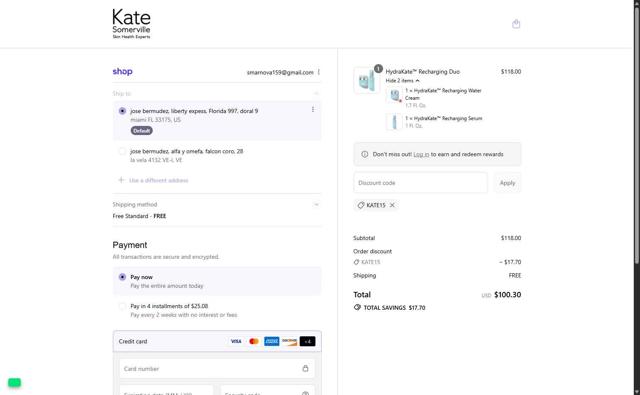Click the plus icon for different address
Screen dimensions: 640x395
click(x=121, y=180)
